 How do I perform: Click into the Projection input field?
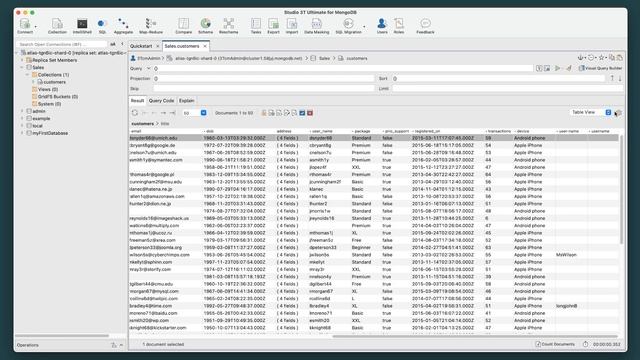(264, 78)
